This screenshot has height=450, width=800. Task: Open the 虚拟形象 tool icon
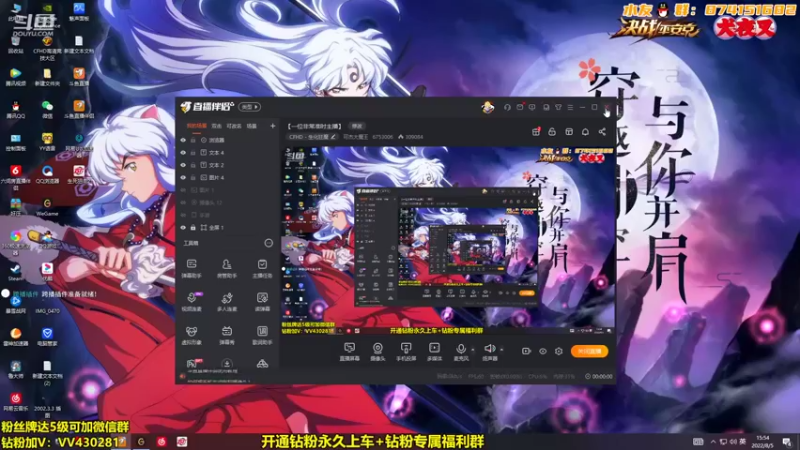(191, 335)
